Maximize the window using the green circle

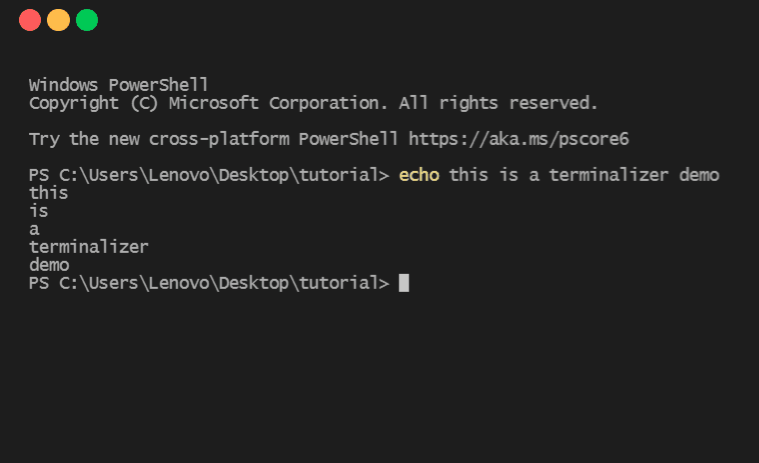[x=87, y=20]
